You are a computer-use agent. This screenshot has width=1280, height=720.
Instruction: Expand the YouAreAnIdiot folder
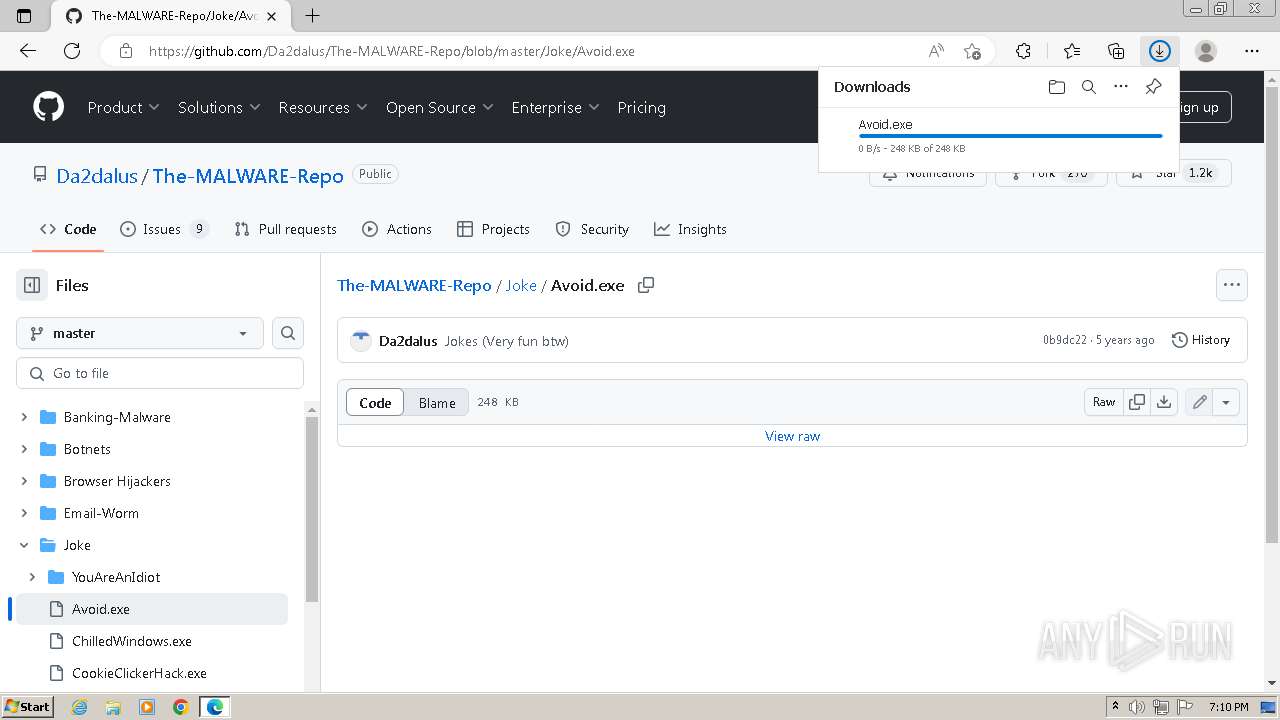point(32,577)
